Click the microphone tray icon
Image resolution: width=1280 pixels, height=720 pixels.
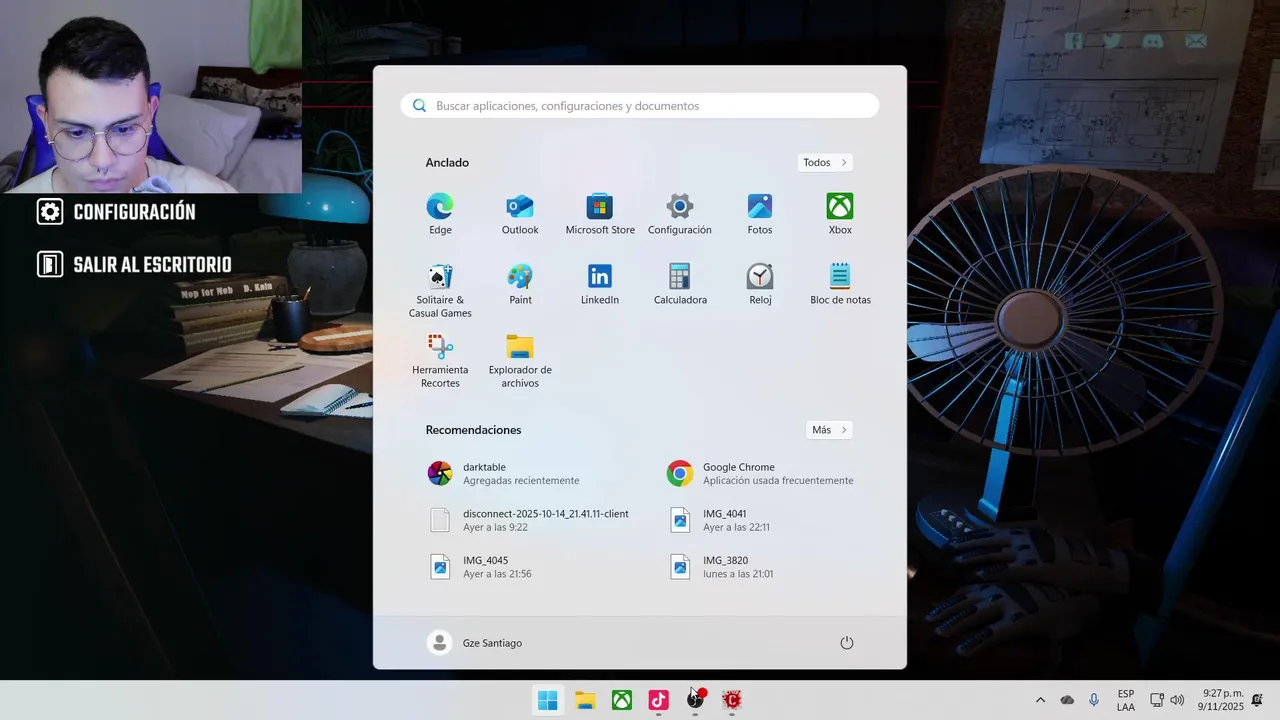coord(1094,700)
